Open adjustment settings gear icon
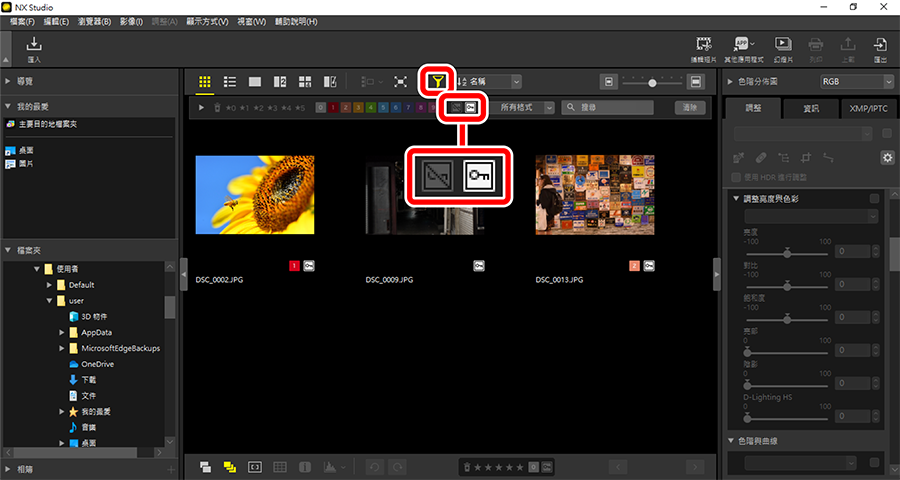This screenshot has height=480, width=900. coord(887,157)
